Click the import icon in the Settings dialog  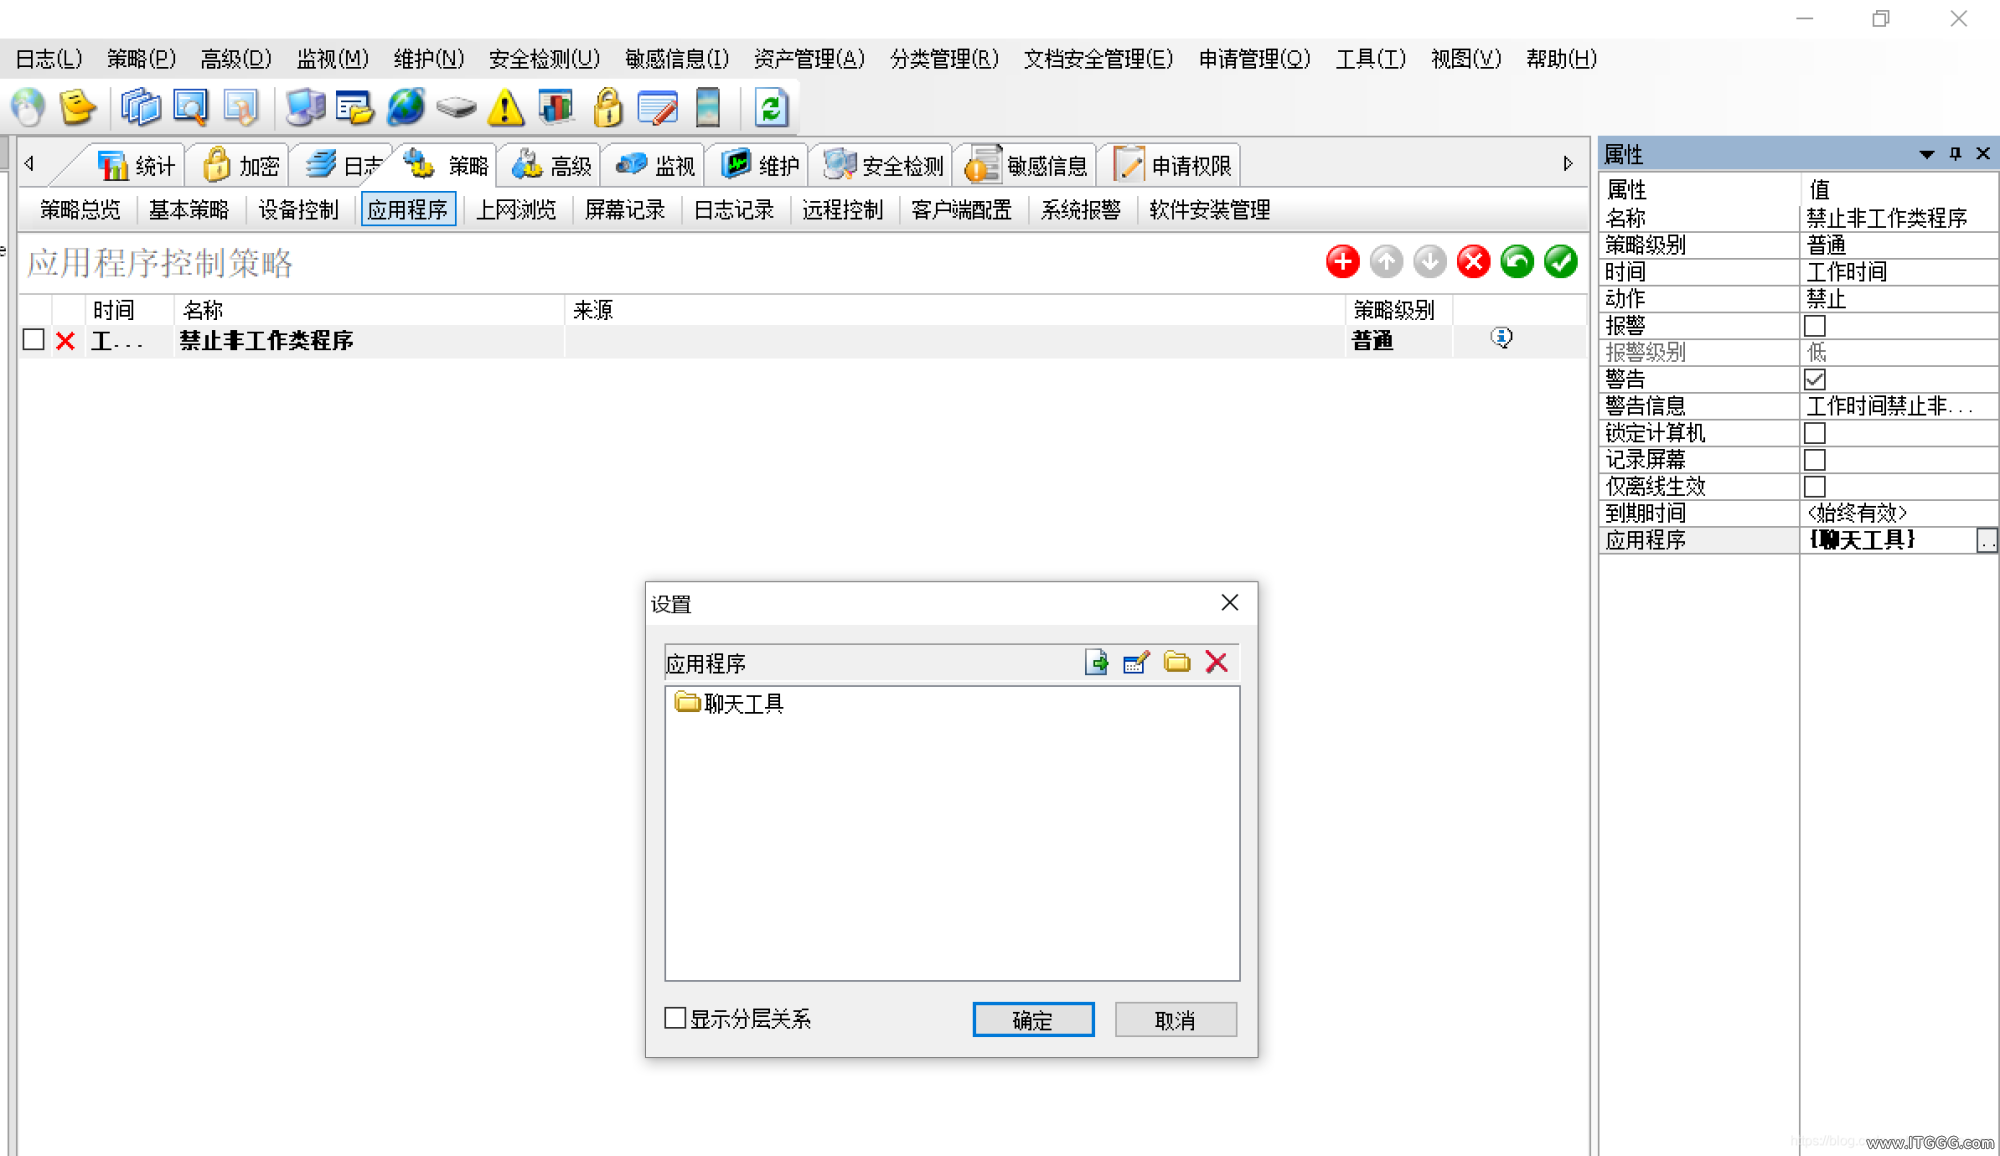click(x=1096, y=662)
